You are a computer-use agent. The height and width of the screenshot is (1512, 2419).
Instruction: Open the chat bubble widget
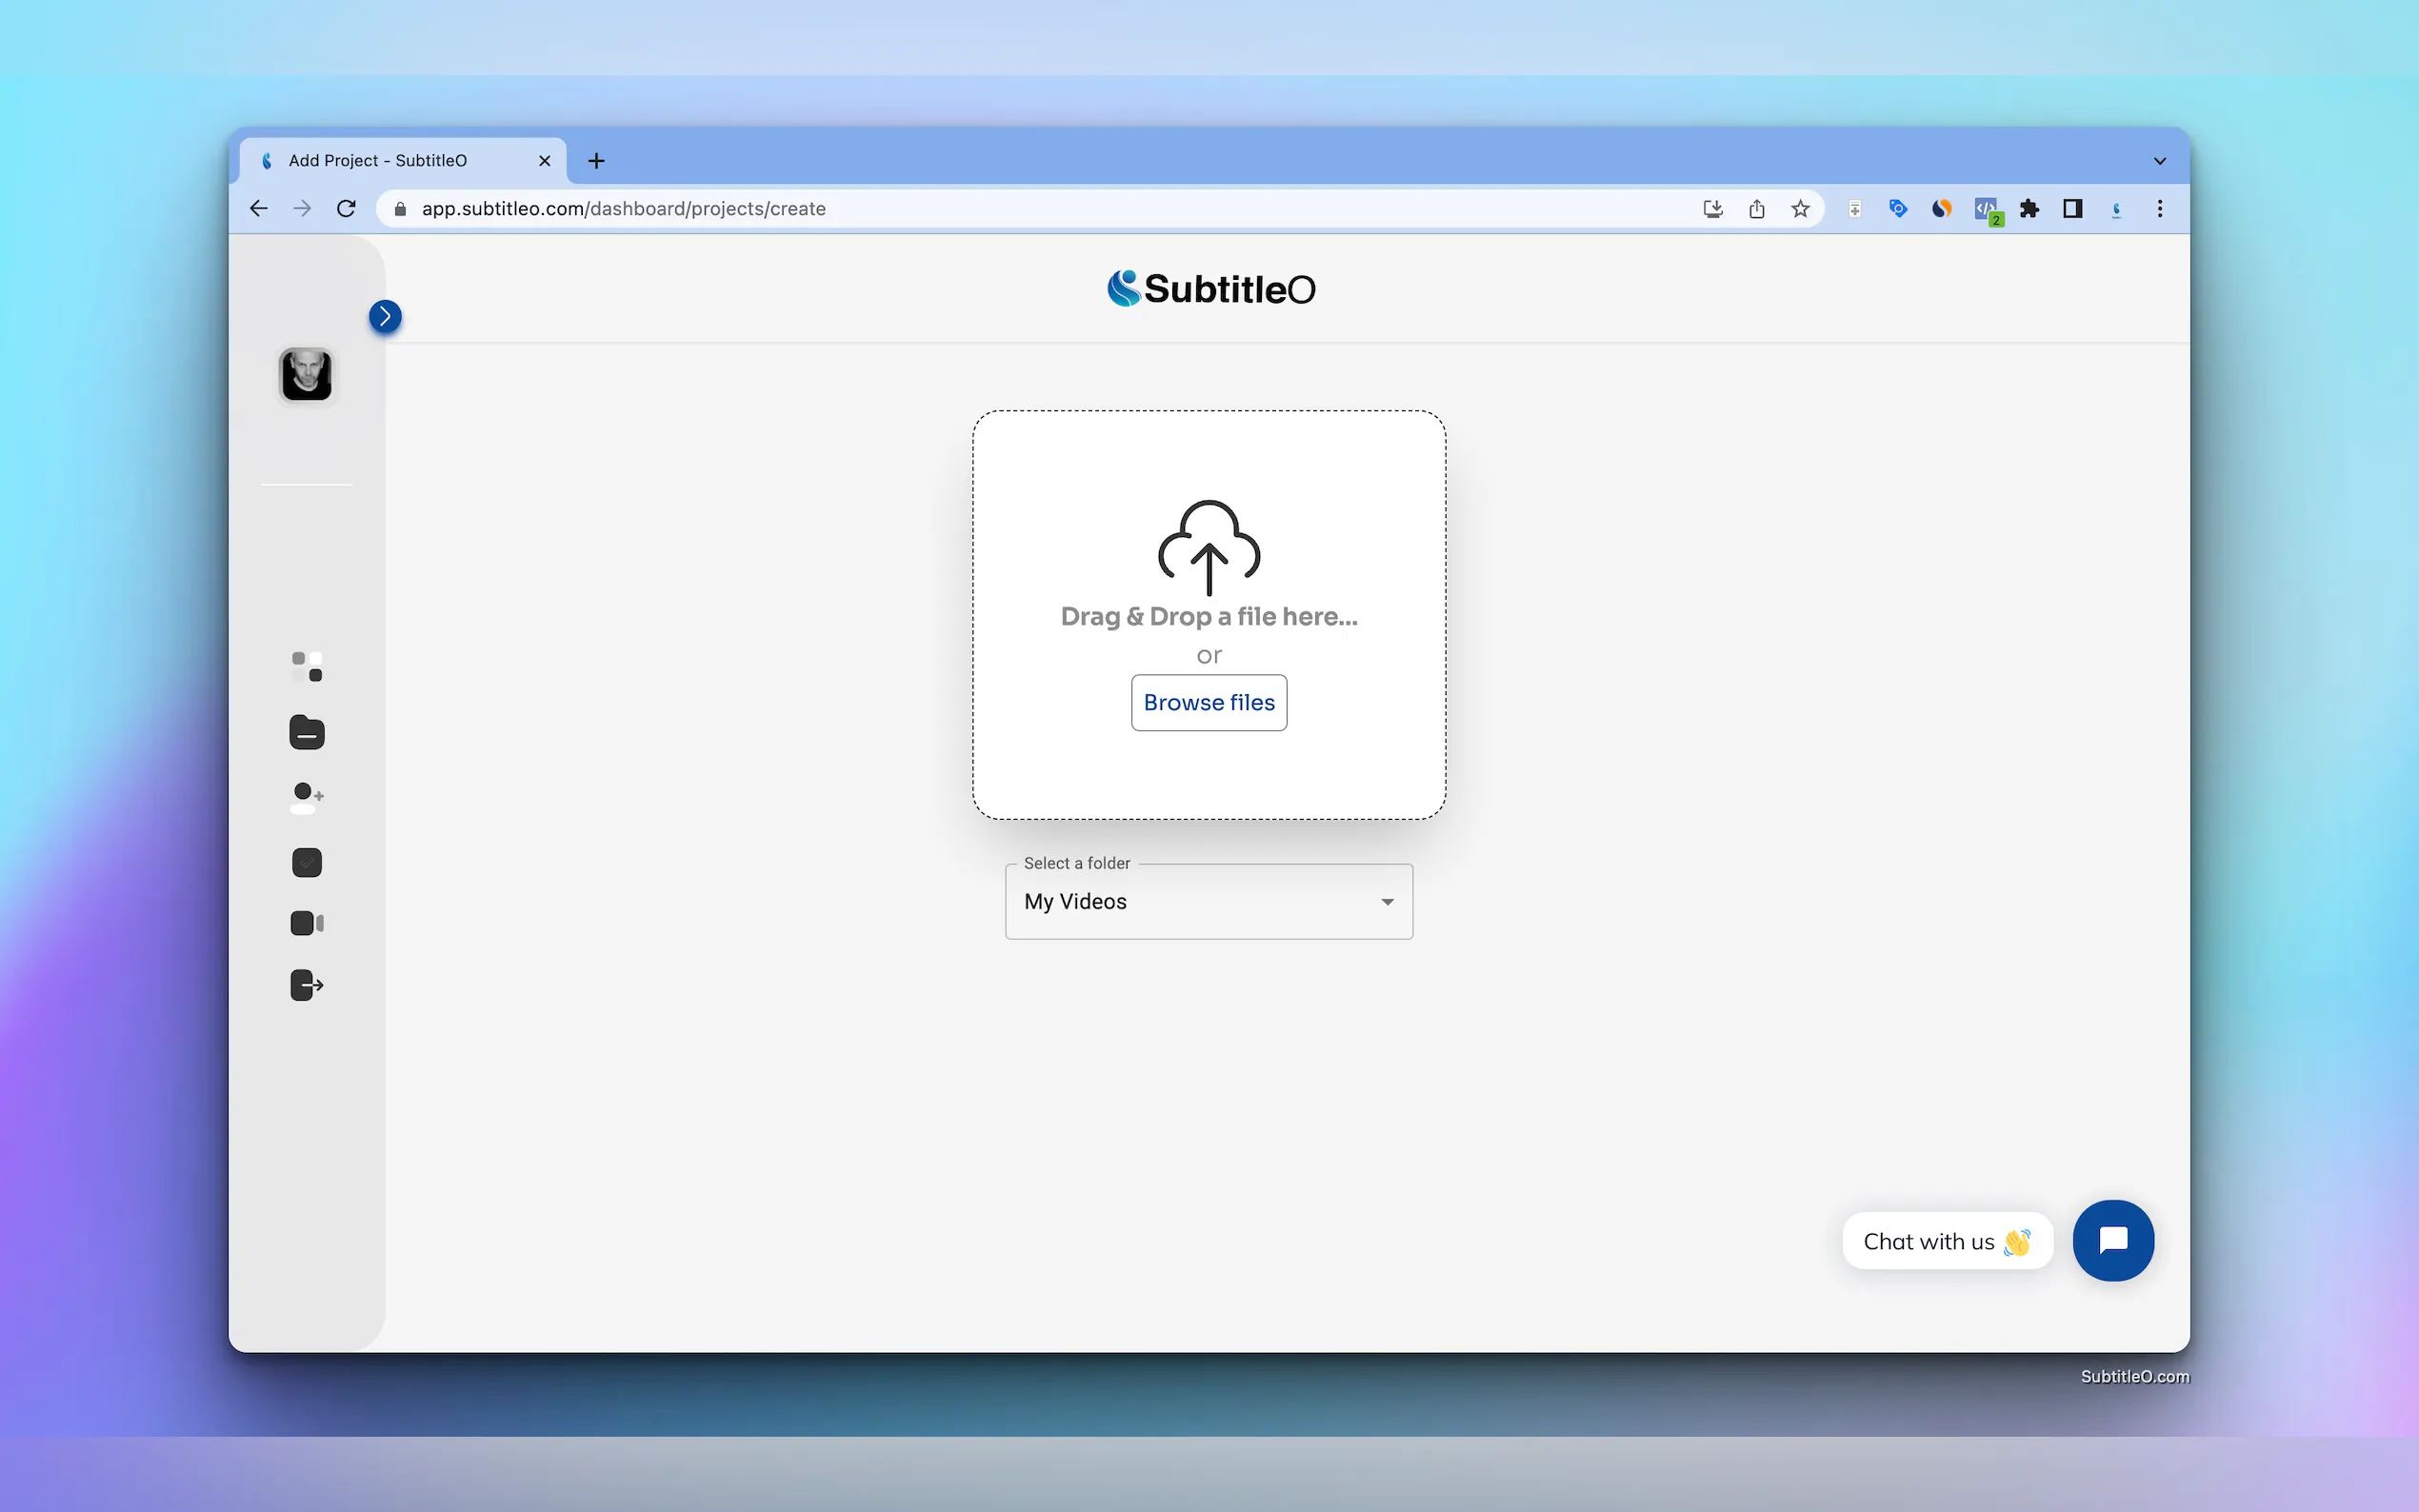point(2112,1240)
